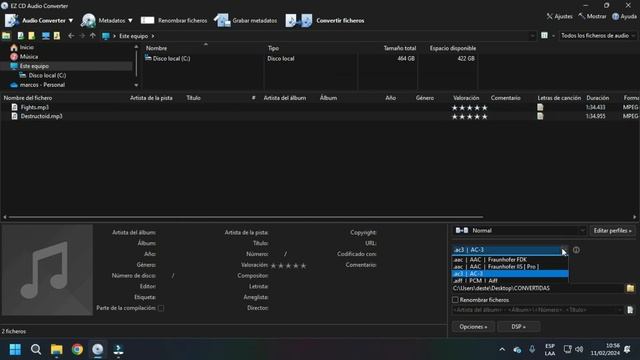Show format info icon

click(x=576, y=250)
